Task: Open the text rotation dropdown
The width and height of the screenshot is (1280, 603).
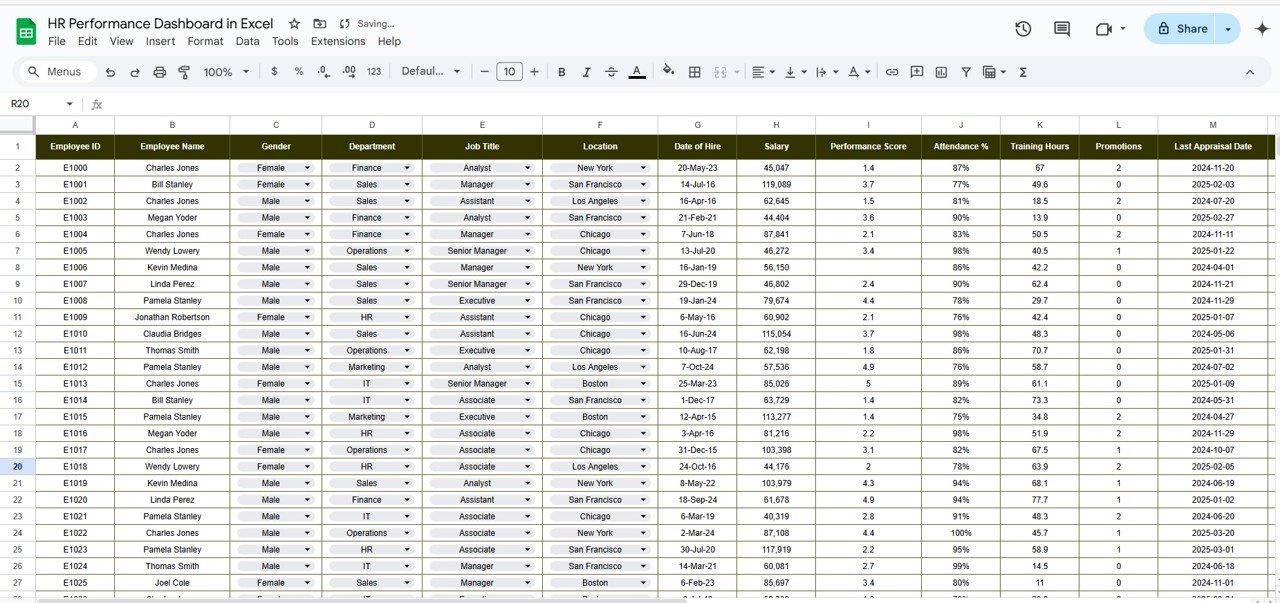Action: [858, 72]
